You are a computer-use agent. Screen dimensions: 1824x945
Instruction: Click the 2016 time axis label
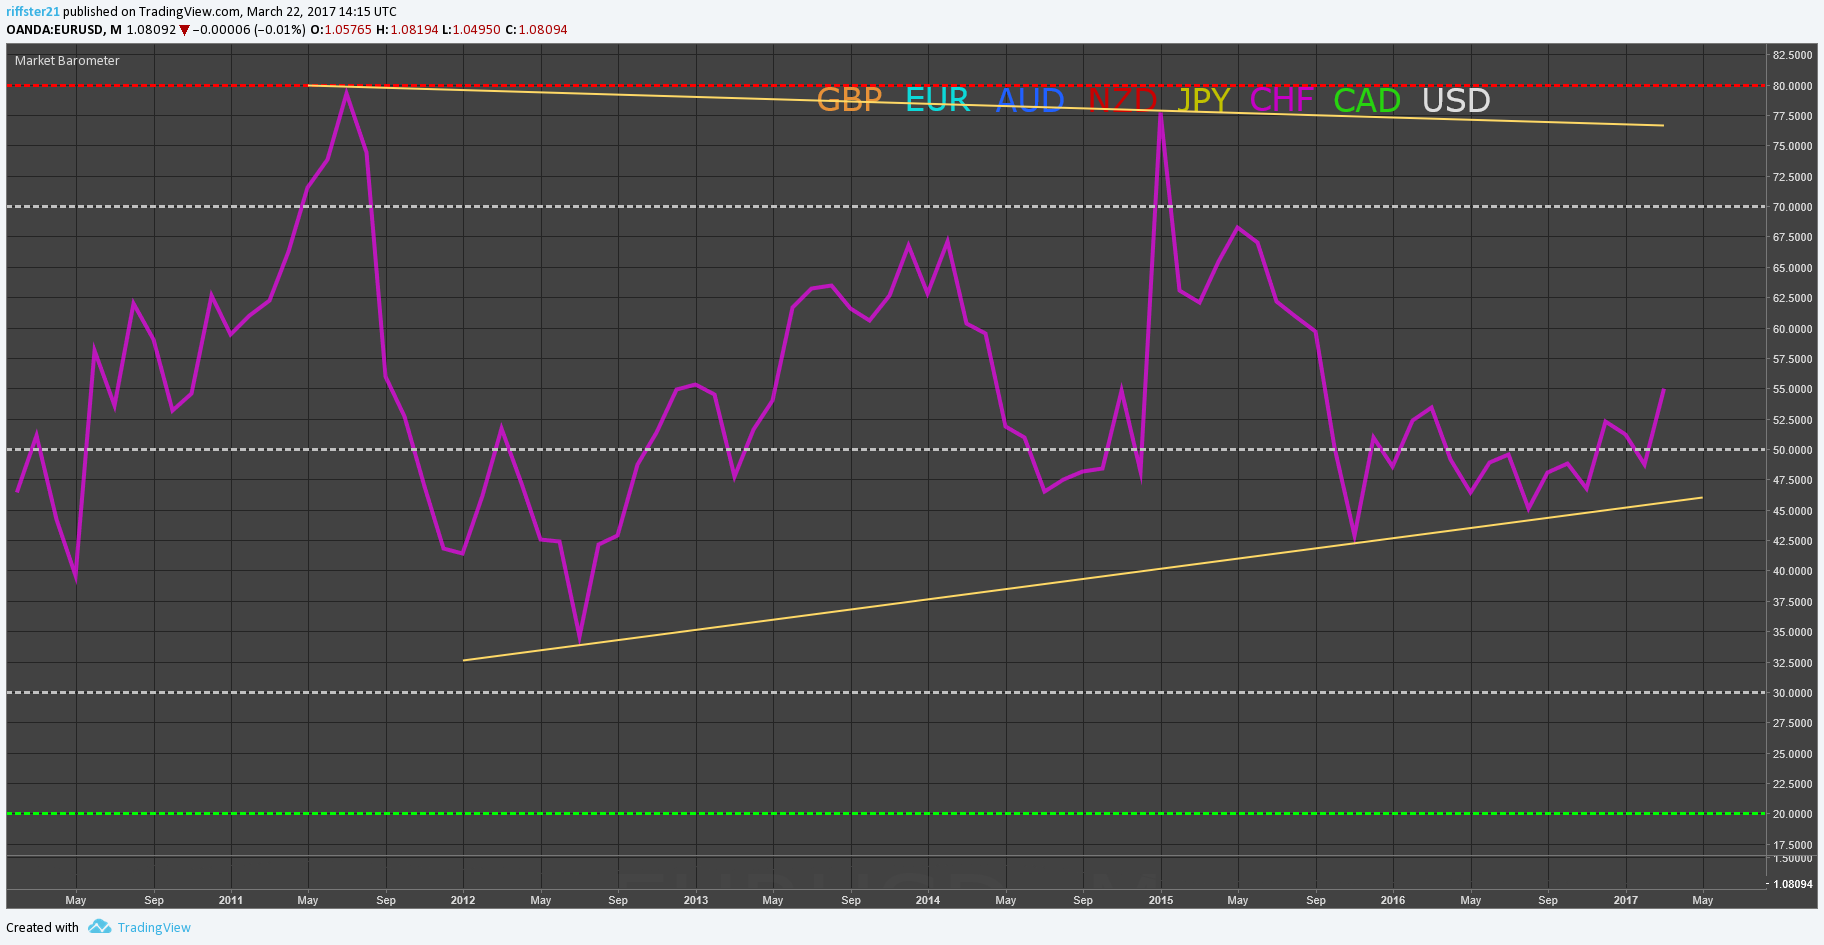[x=1393, y=900]
